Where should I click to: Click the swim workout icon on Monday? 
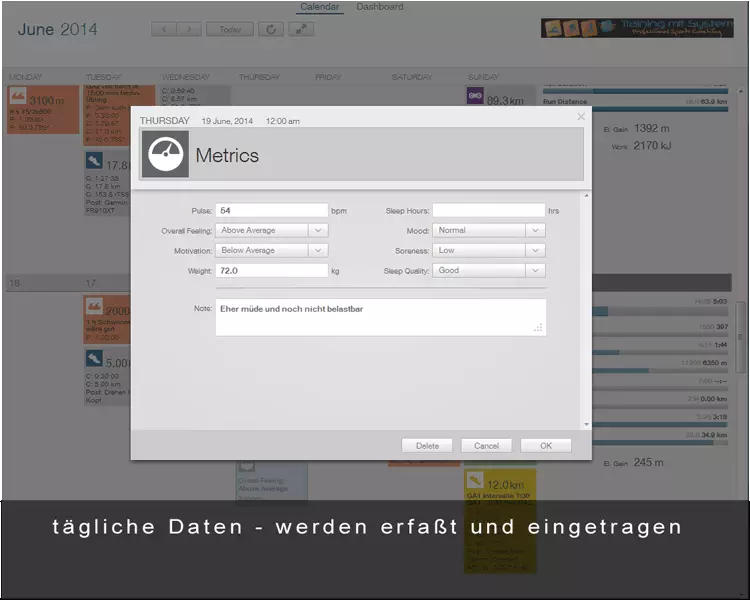click(x=19, y=97)
